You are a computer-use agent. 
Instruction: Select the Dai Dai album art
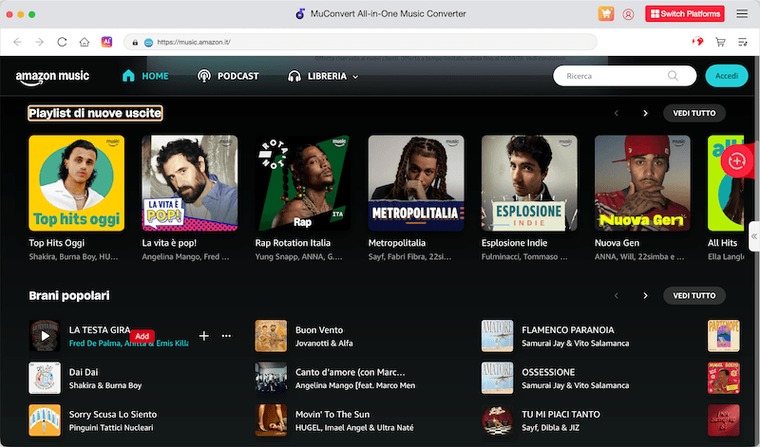pos(45,378)
